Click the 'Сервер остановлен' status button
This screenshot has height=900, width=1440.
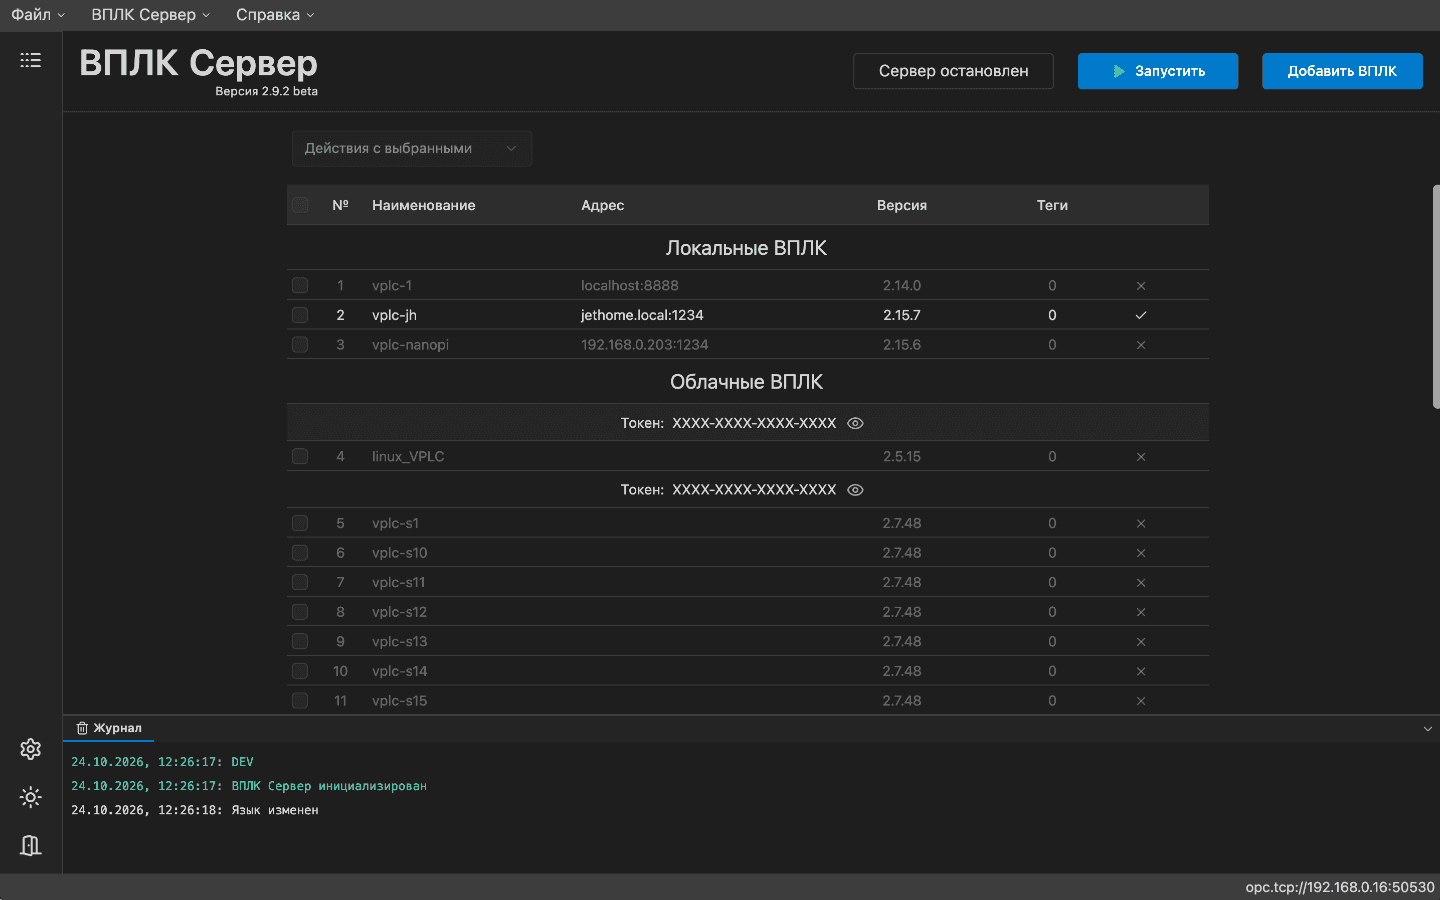coord(953,71)
